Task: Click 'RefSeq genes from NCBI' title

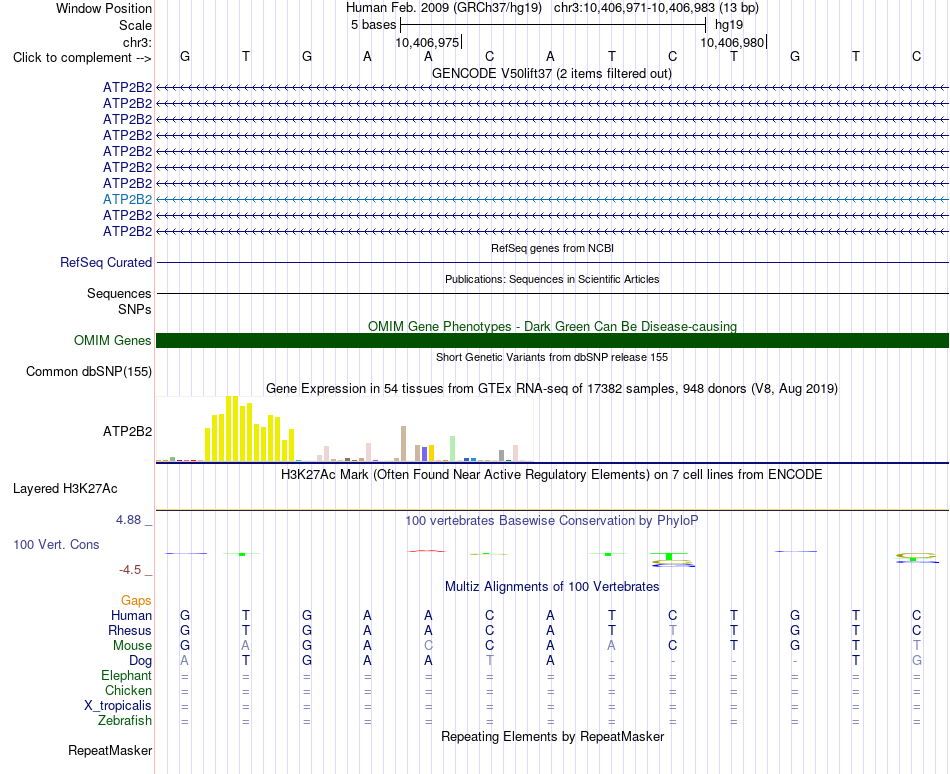Action: click(553, 248)
